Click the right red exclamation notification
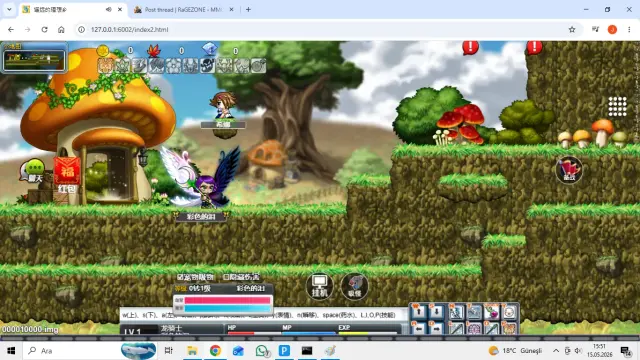Screen dimensions: 640x360 pos(534,47)
